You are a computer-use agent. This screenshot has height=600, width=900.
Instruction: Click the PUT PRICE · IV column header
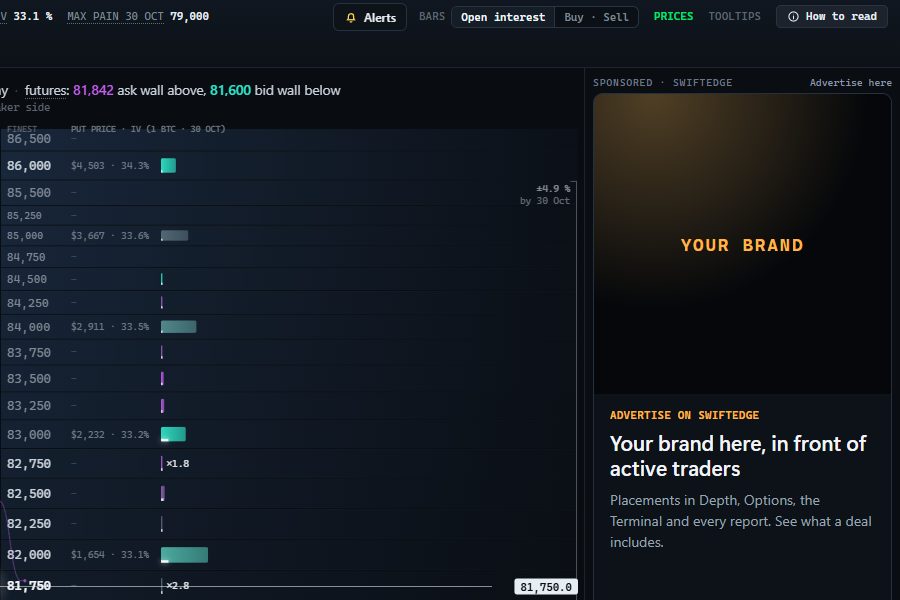148,129
